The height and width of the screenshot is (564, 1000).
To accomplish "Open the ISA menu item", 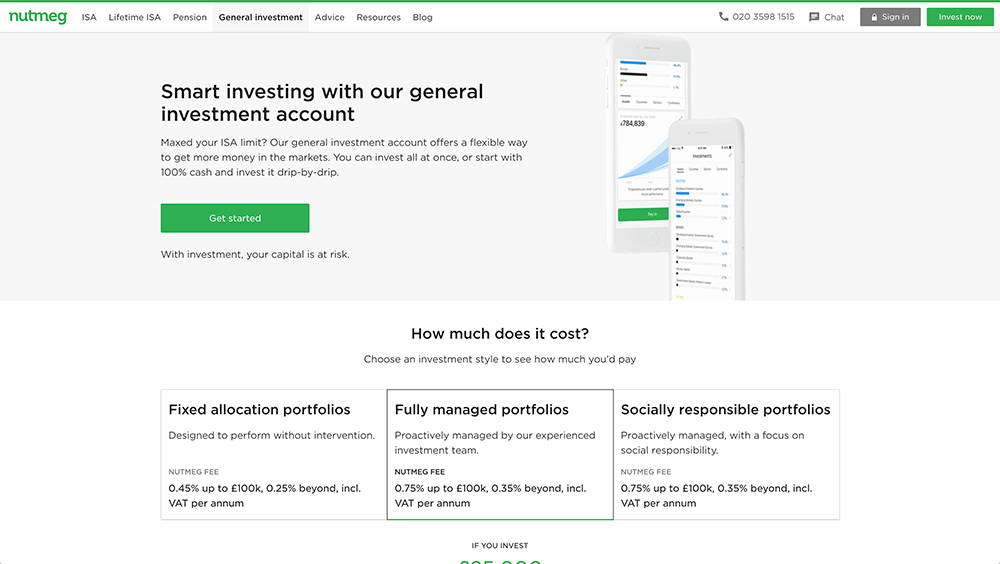I will point(89,17).
